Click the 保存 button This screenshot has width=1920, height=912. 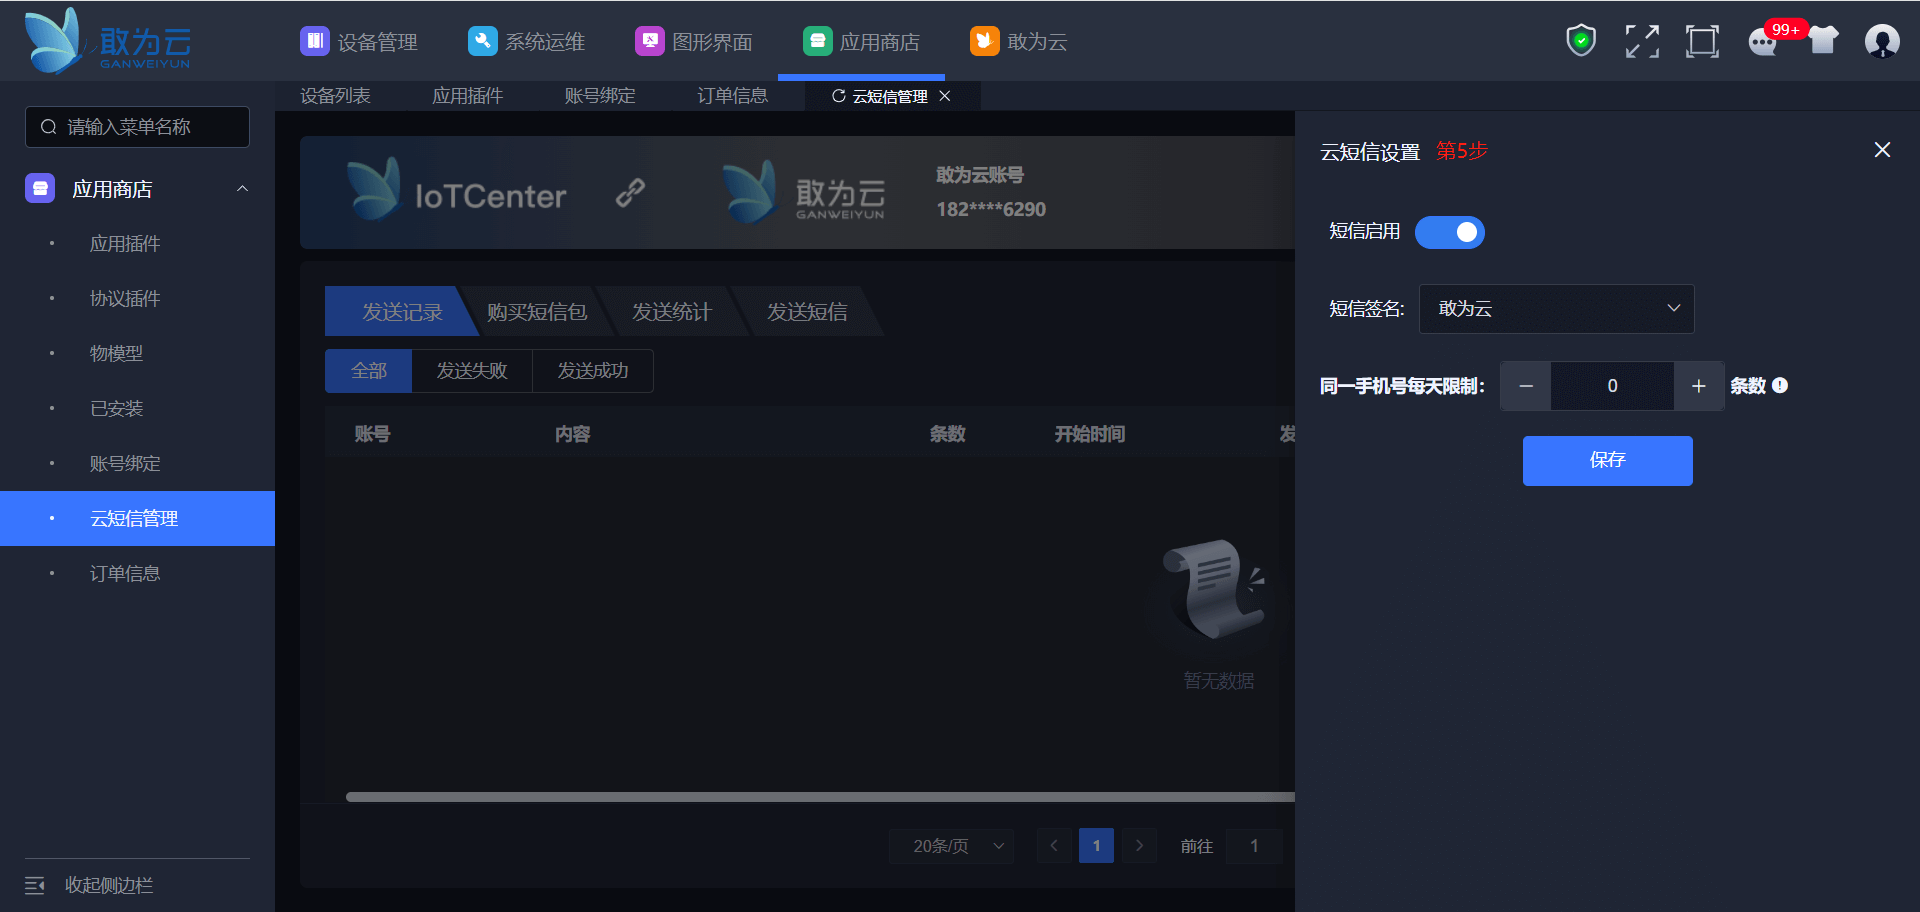point(1607,461)
